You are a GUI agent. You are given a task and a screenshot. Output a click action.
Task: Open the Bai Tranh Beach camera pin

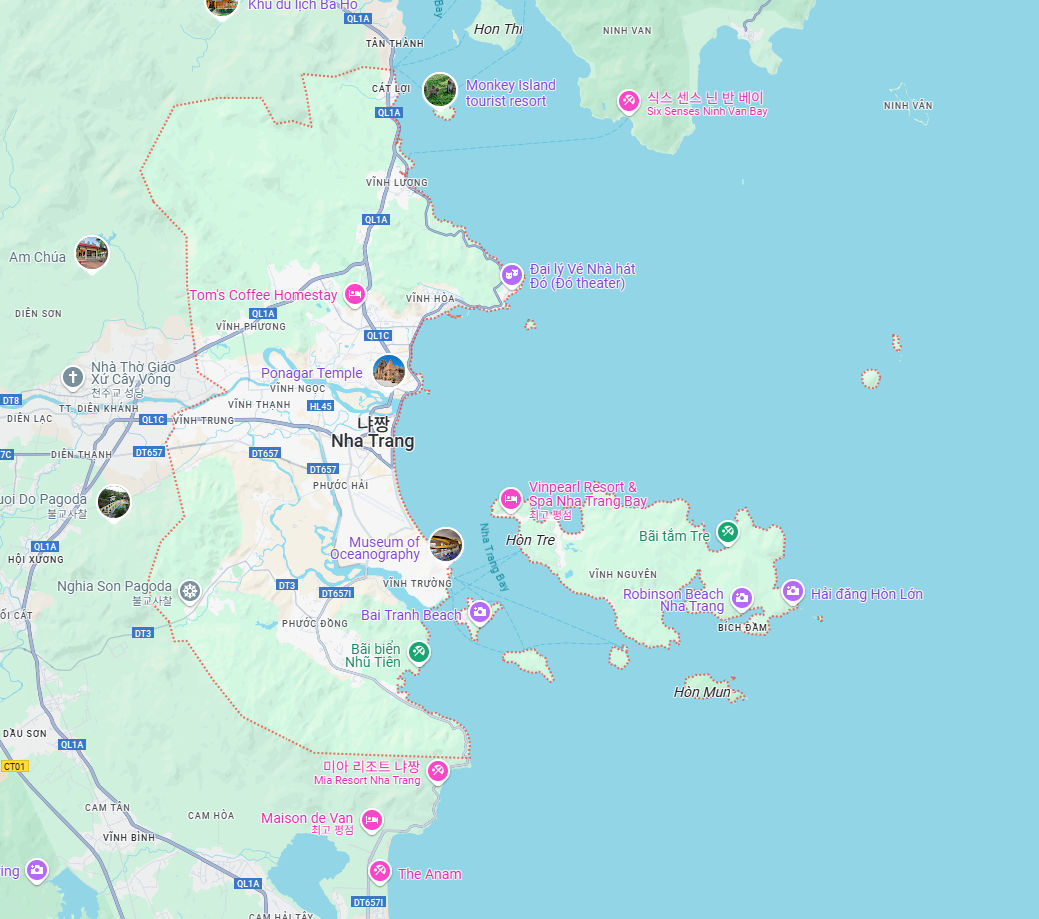(480, 612)
